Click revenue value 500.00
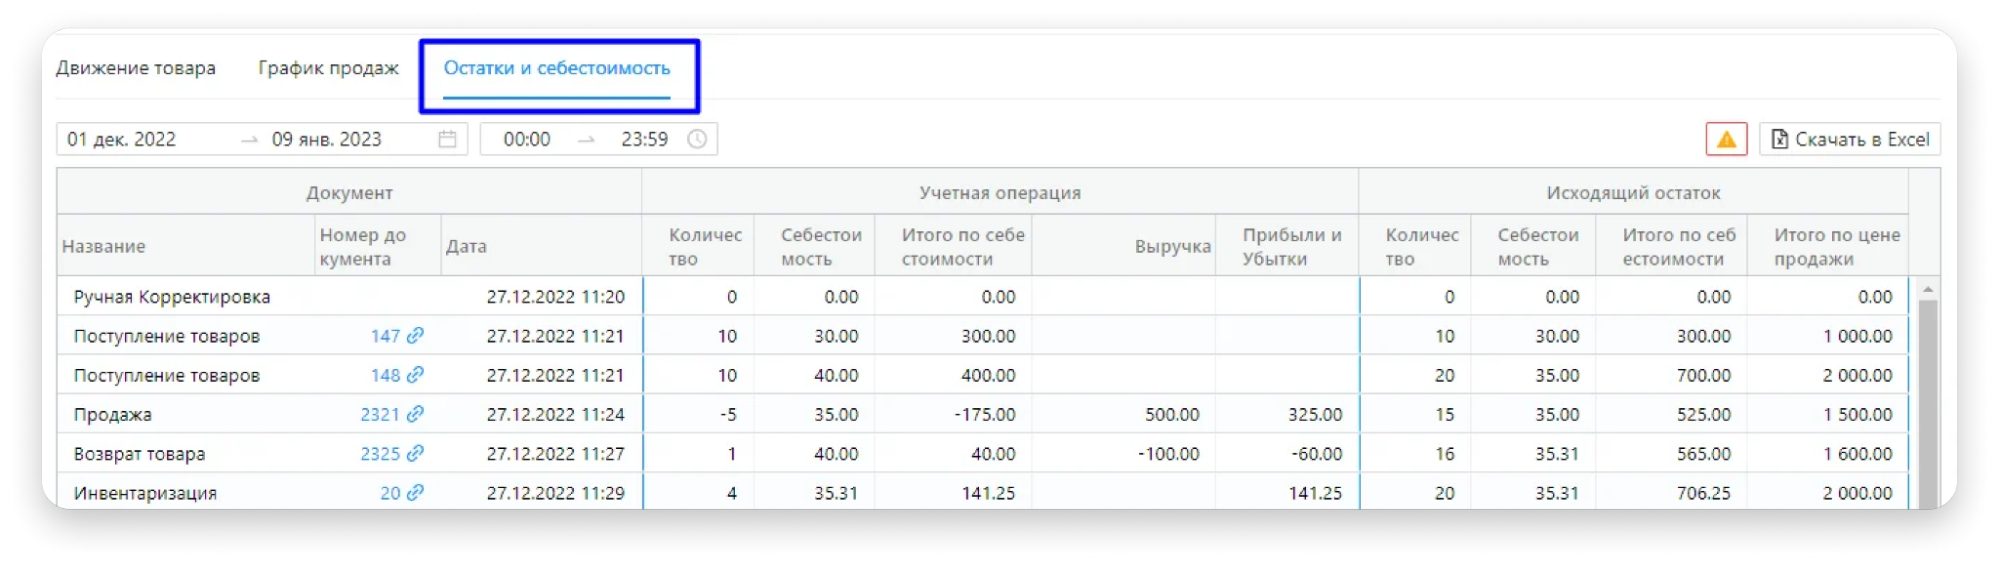The image size is (1999, 566). coord(1172,414)
